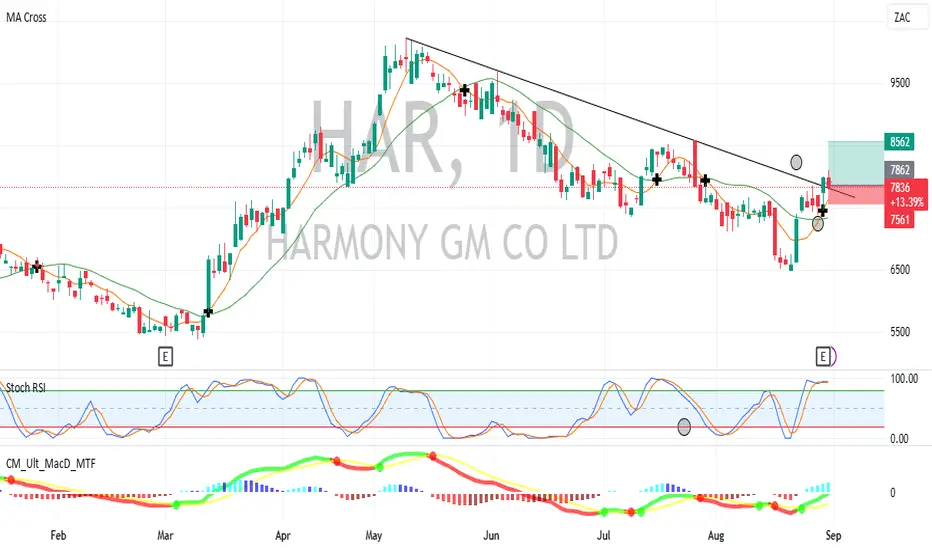932x550 pixels.
Task: Click the +13.39% change label
Action: tap(906, 202)
